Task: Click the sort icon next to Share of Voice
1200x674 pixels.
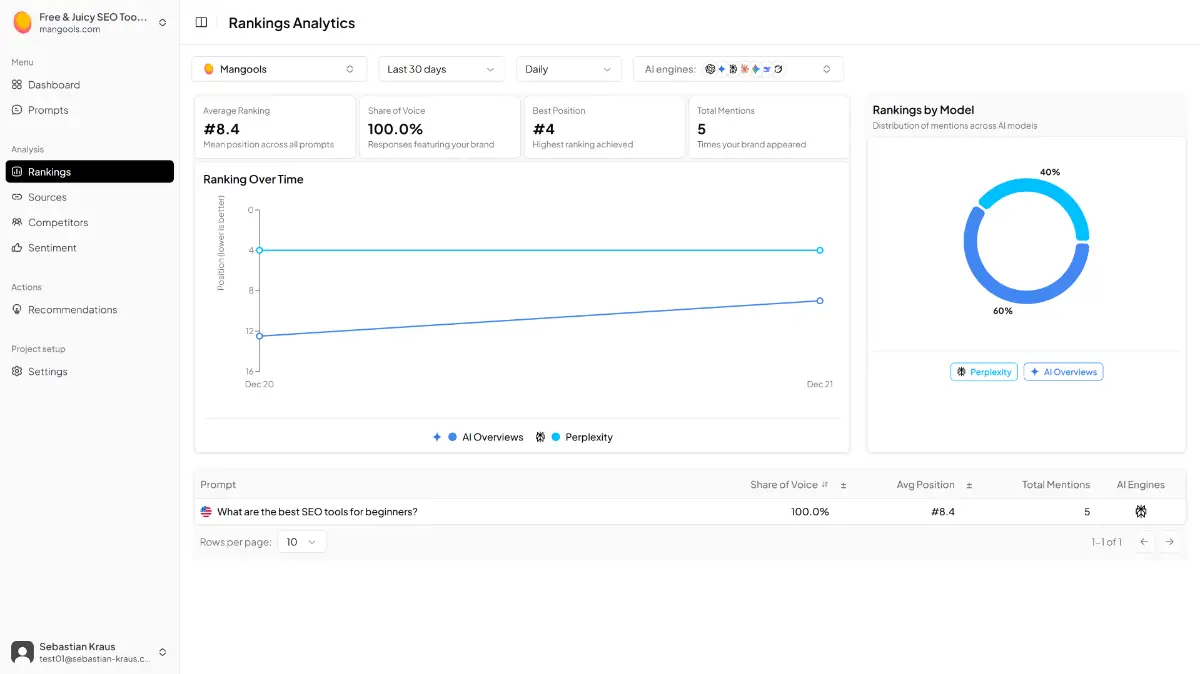Action: [x=825, y=485]
